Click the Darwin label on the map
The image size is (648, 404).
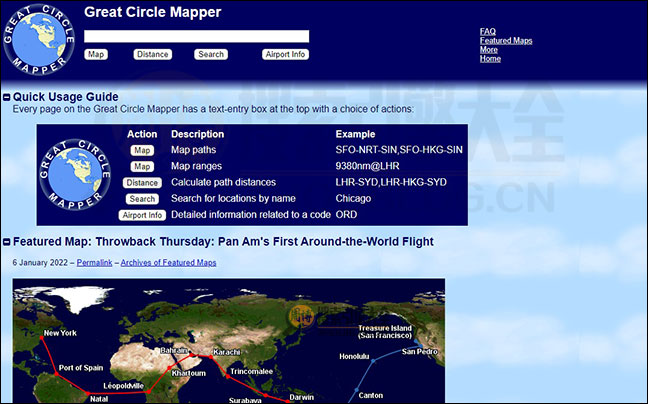(x=302, y=397)
